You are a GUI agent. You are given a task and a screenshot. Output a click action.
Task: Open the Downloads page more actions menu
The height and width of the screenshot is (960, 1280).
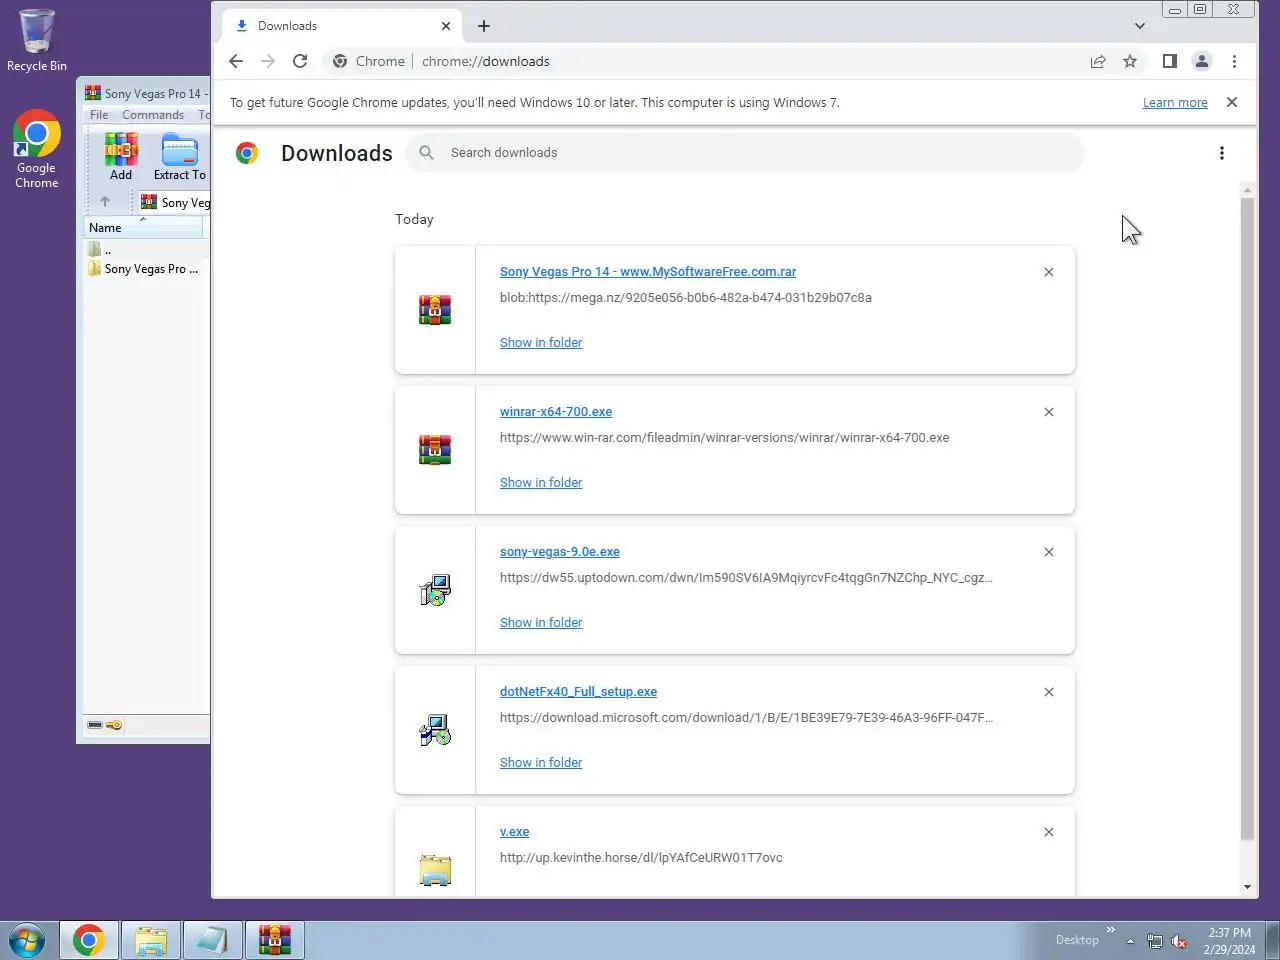coord(1222,153)
